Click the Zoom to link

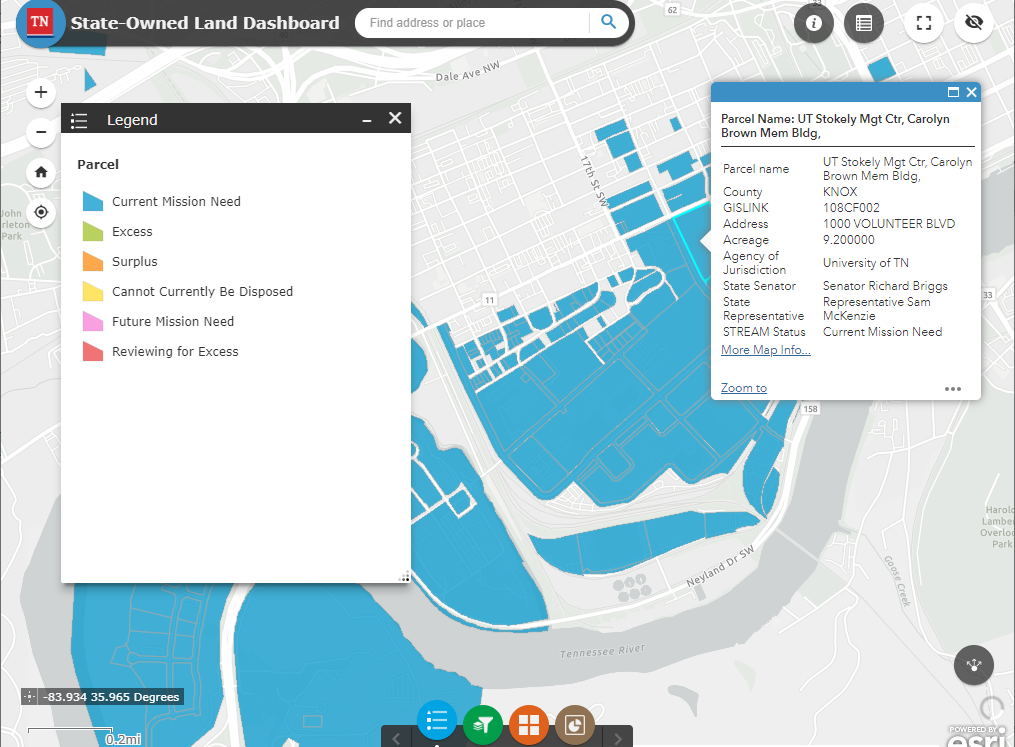click(x=744, y=388)
